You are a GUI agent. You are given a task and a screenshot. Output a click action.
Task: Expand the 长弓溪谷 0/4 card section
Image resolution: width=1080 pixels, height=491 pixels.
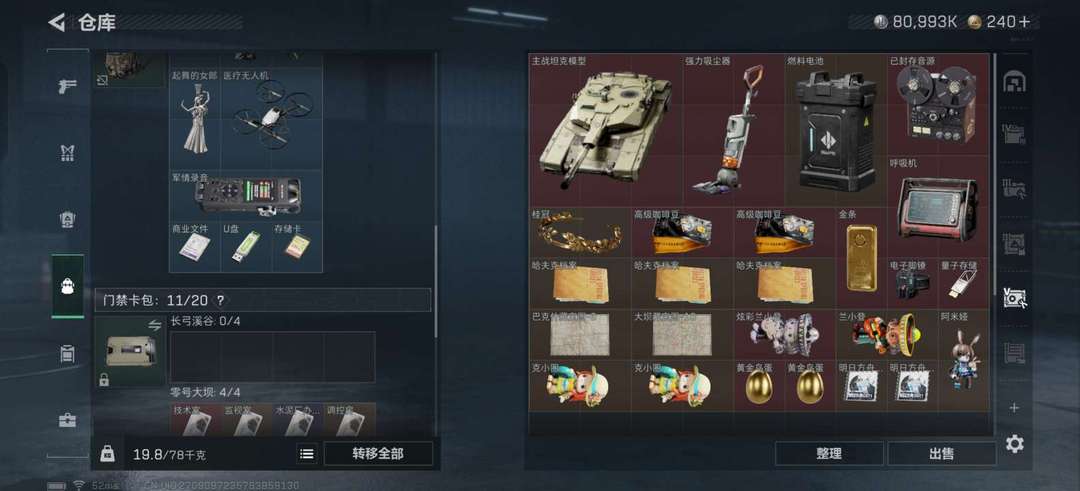pos(206,321)
